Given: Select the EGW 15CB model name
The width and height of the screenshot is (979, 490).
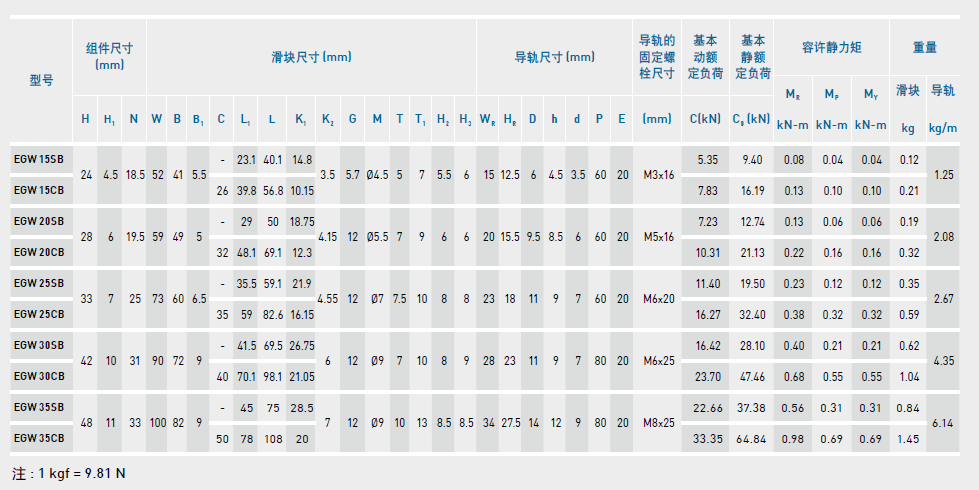Looking at the screenshot, I should pos(38,190).
